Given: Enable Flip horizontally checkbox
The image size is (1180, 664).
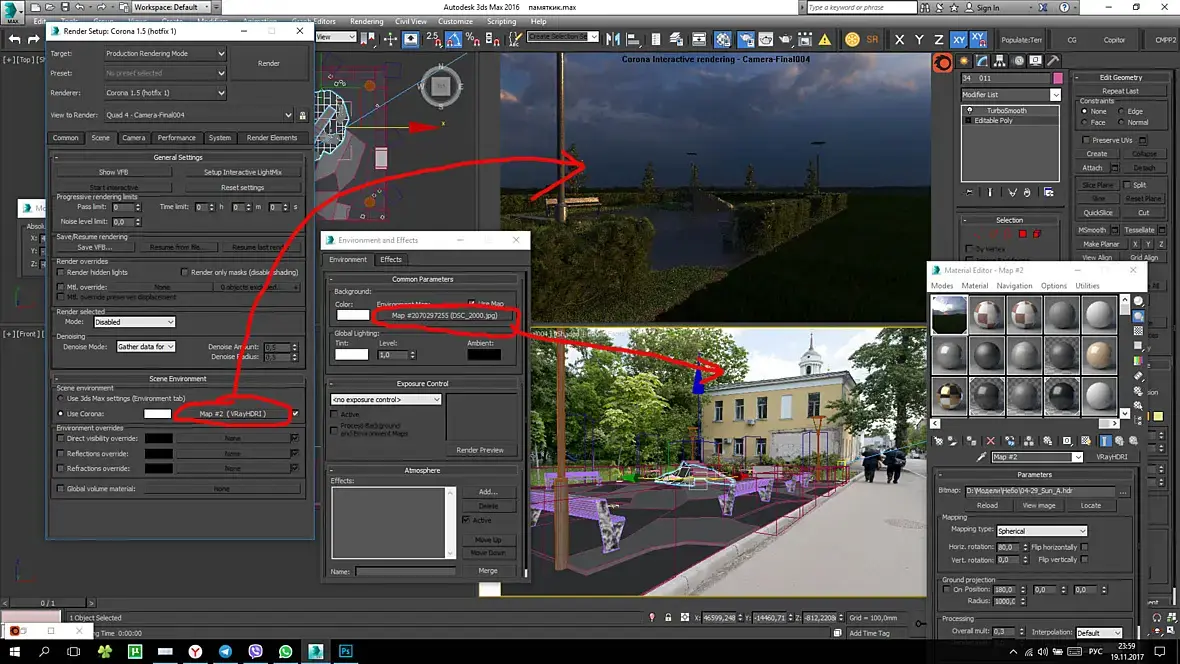Looking at the screenshot, I should pos(1084,547).
